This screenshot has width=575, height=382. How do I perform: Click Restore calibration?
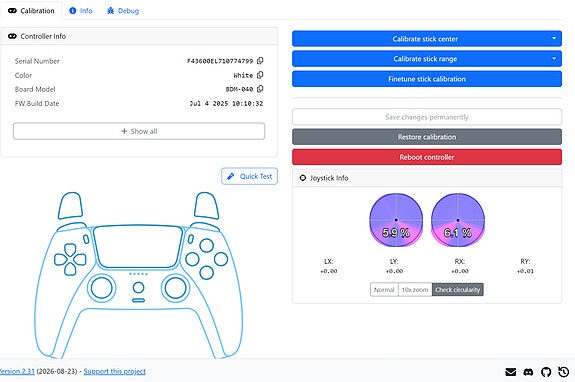tap(427, 137)
